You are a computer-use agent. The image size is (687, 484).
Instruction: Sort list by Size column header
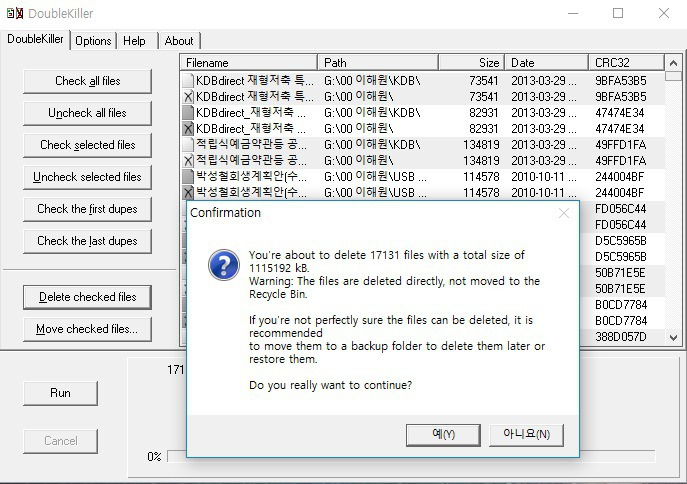point(471,63)
